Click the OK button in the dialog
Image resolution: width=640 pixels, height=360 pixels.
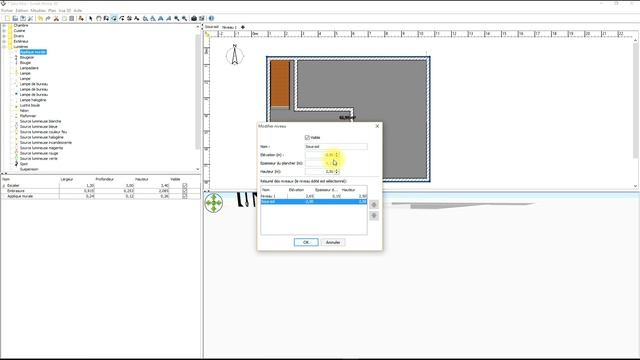click(x=306, y=242)
